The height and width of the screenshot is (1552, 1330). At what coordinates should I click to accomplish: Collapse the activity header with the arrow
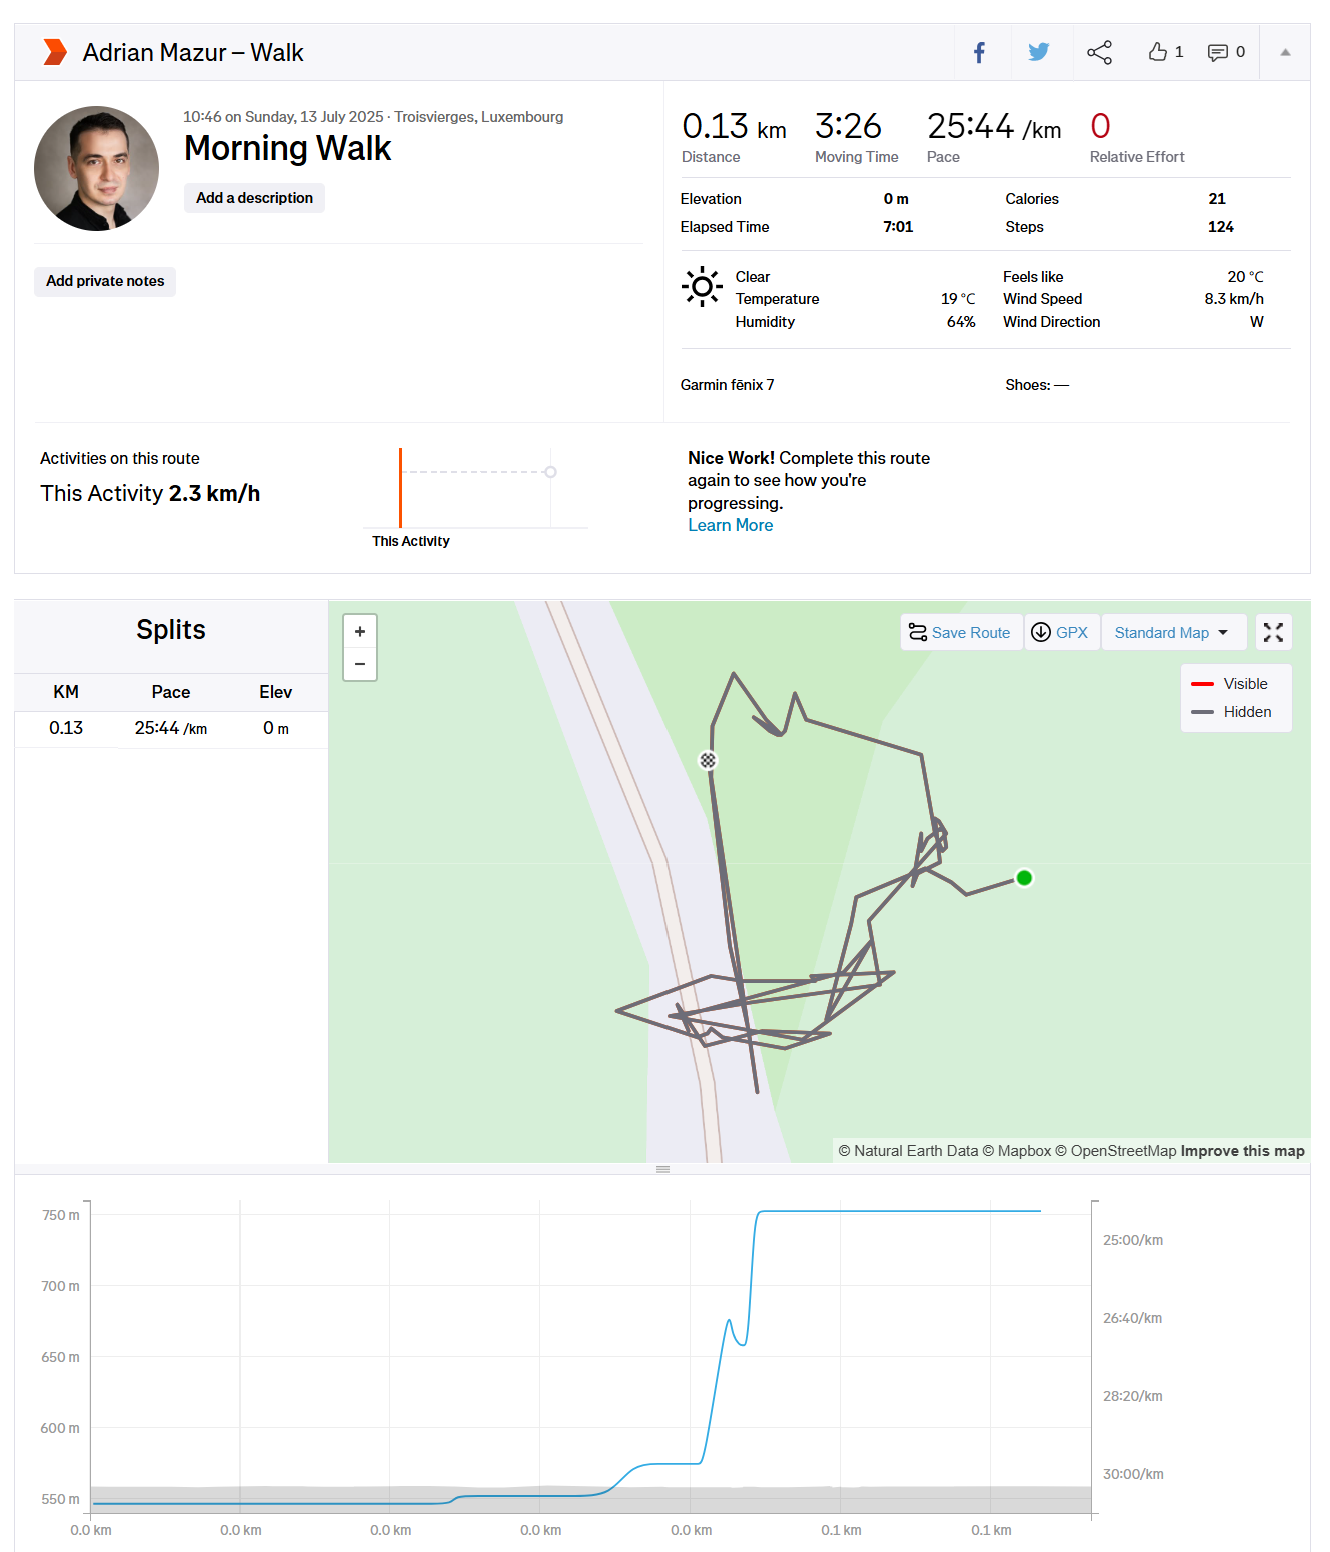pos(1285,53)
